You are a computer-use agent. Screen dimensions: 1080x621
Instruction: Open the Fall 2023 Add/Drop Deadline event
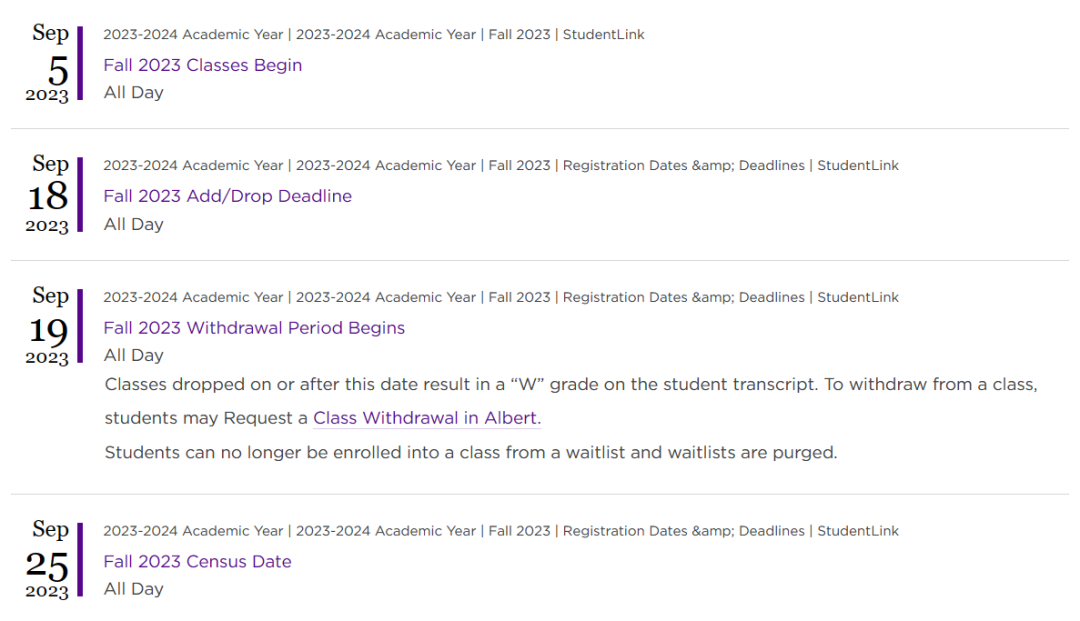coord(227,196)
